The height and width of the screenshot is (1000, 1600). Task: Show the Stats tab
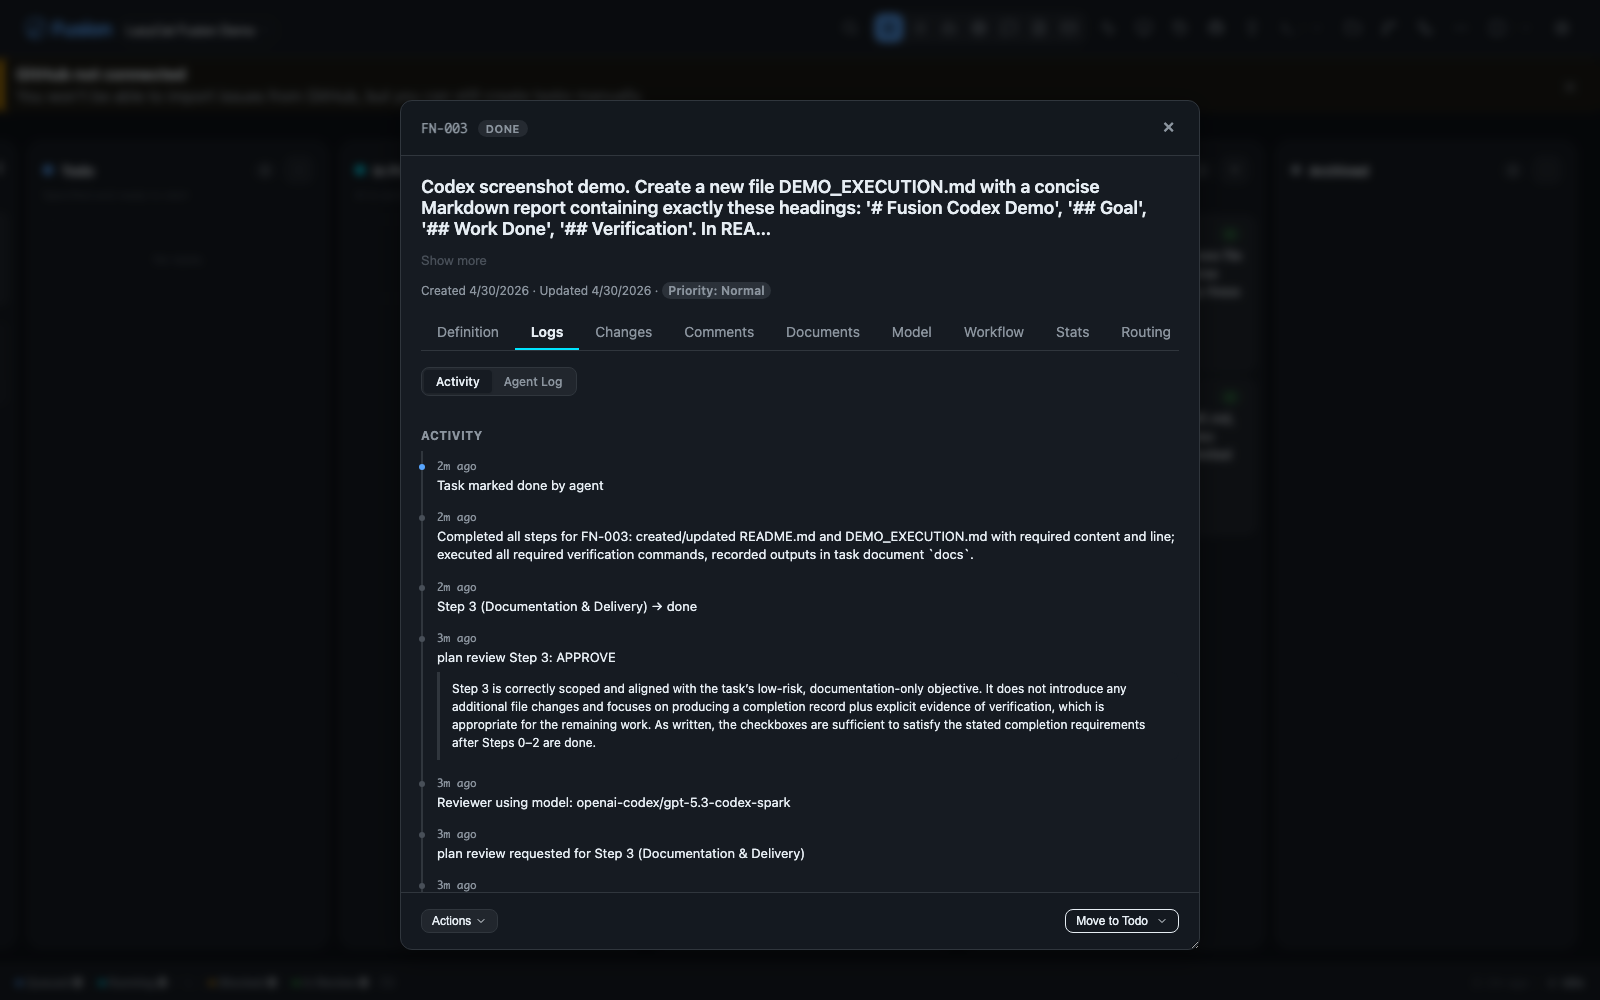pos(1072,332)
